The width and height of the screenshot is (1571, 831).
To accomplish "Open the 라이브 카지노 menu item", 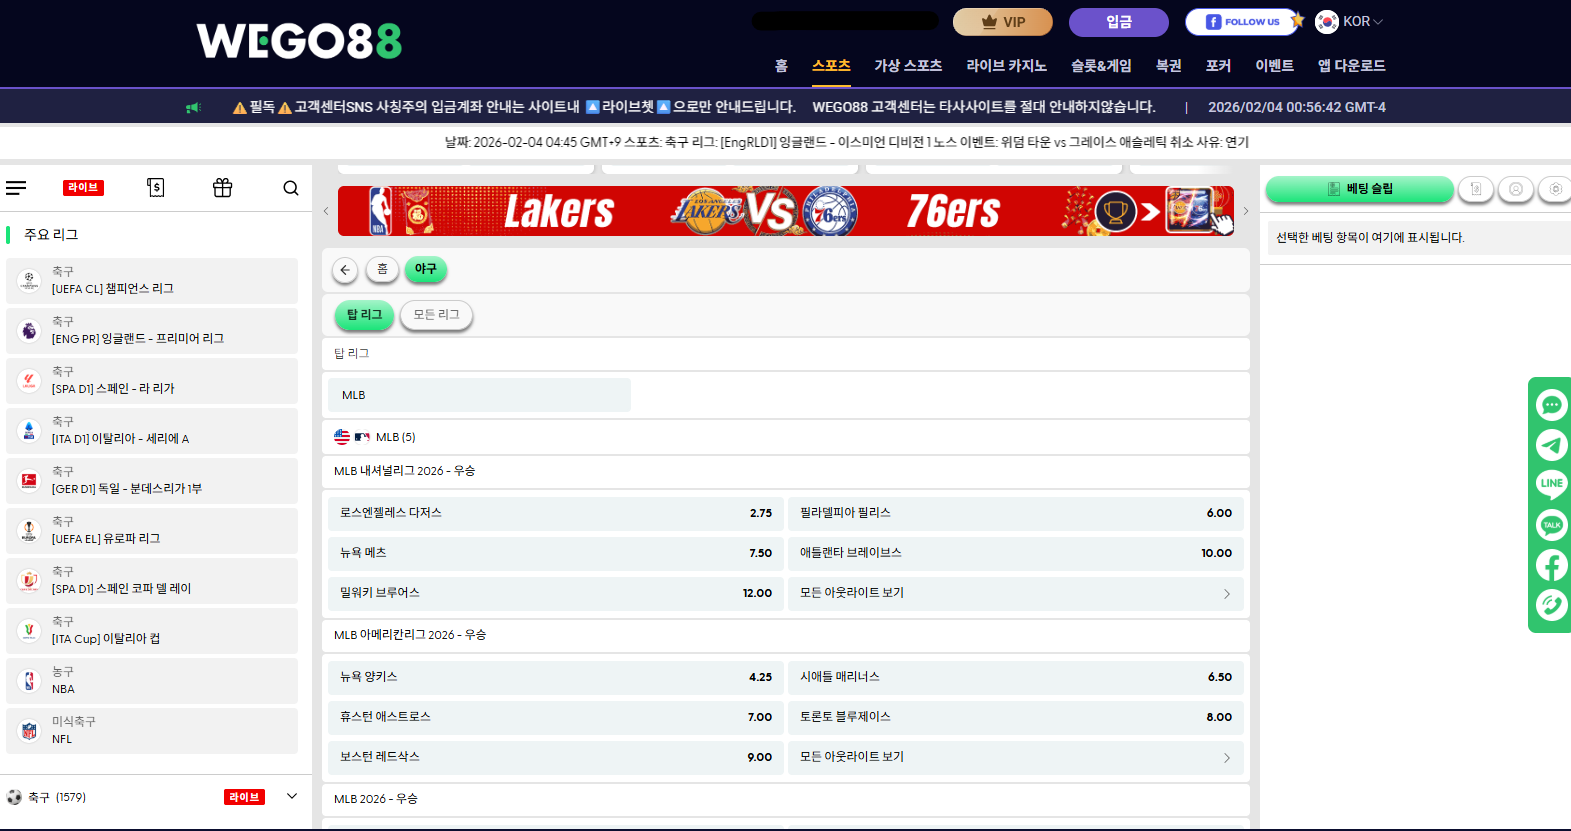I will 1006,66.
